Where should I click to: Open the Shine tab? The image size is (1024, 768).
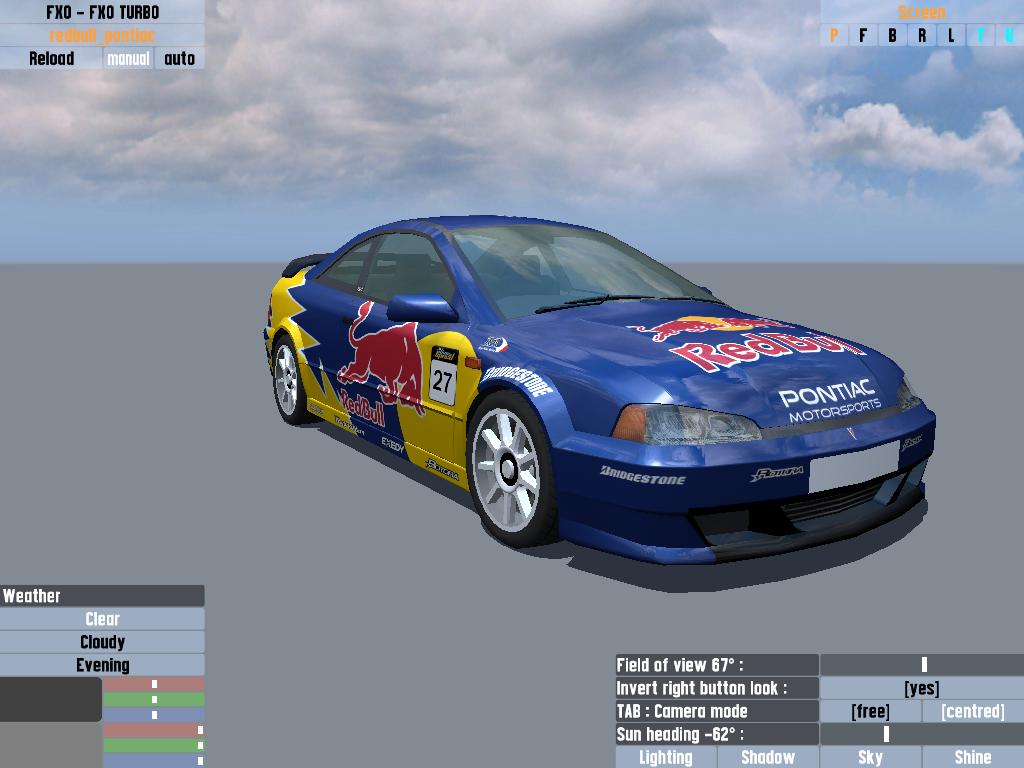point(973,757)
